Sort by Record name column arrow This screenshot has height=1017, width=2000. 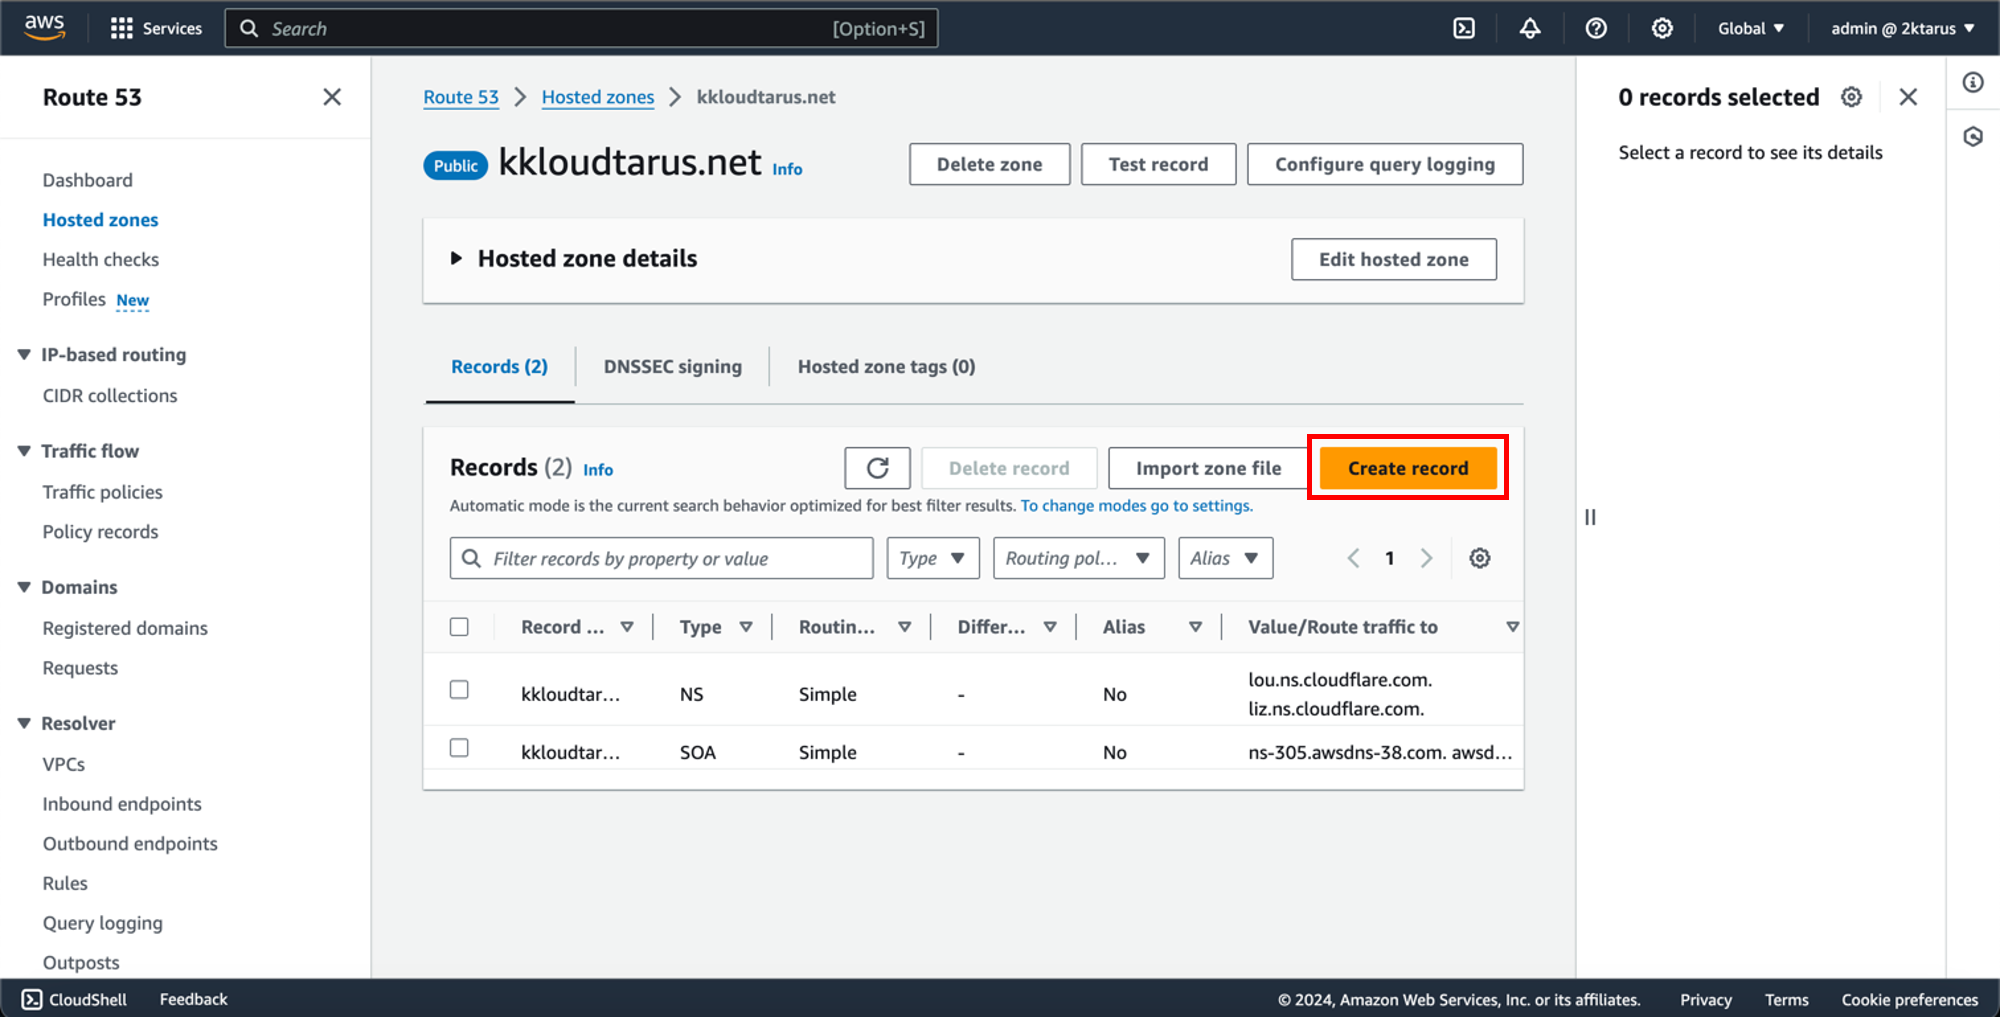click(627, 627)
